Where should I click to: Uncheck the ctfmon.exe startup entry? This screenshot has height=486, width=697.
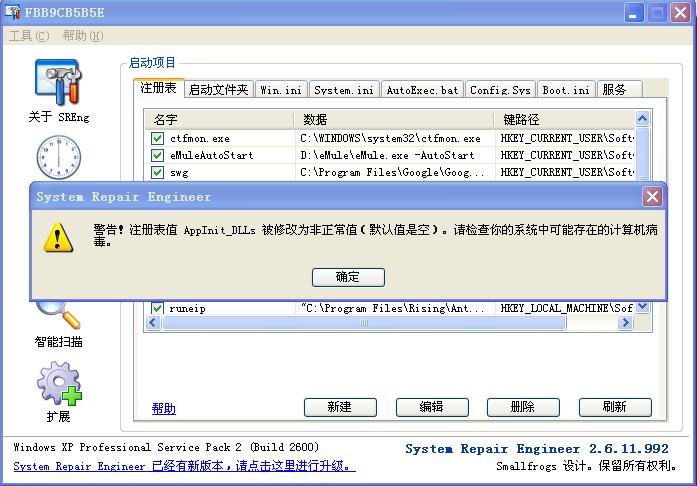[157, 138]
